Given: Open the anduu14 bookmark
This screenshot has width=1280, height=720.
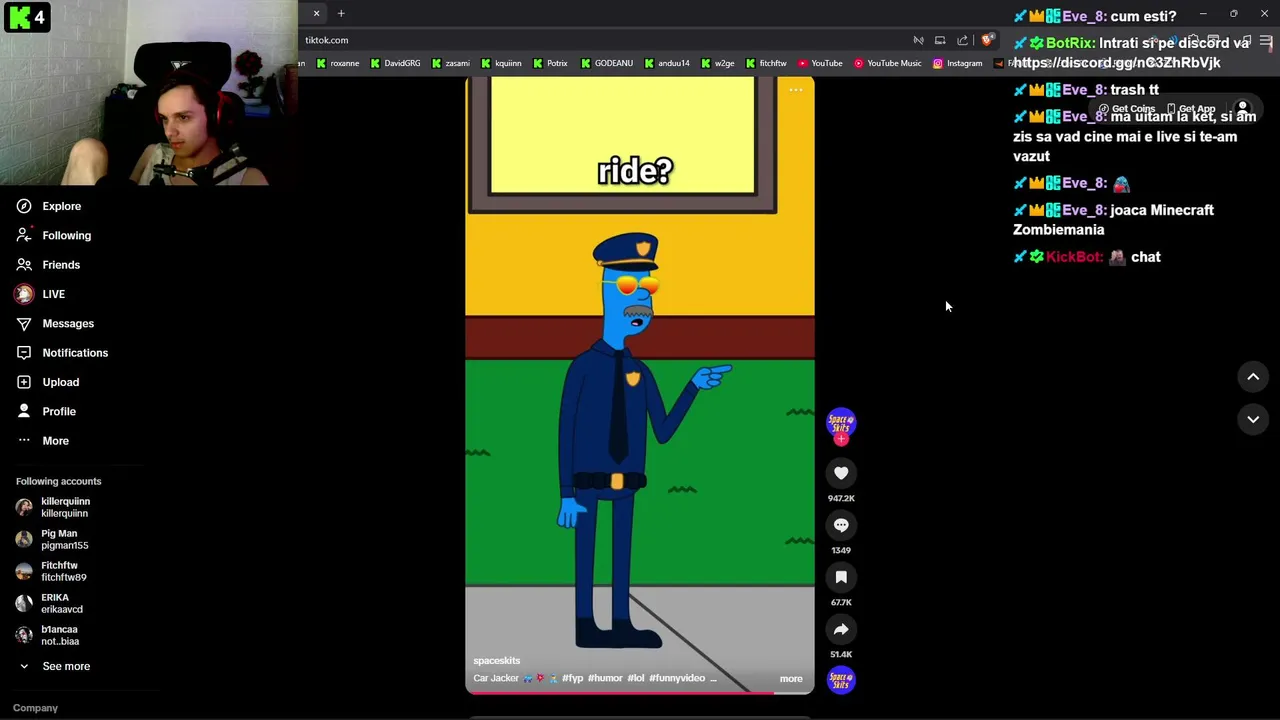Looking at the screenshot, I should (666, 63).
